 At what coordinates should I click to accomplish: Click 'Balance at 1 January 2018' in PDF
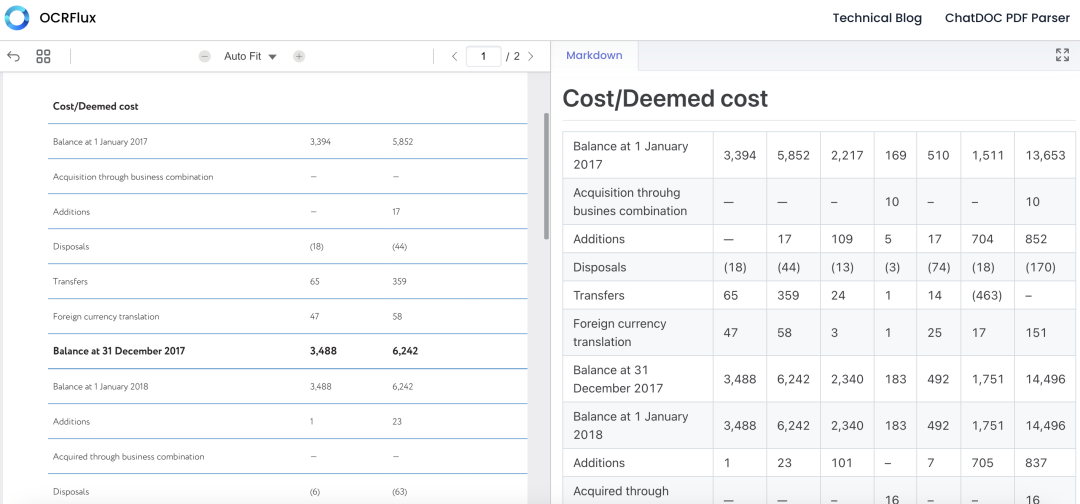(101, 386)
